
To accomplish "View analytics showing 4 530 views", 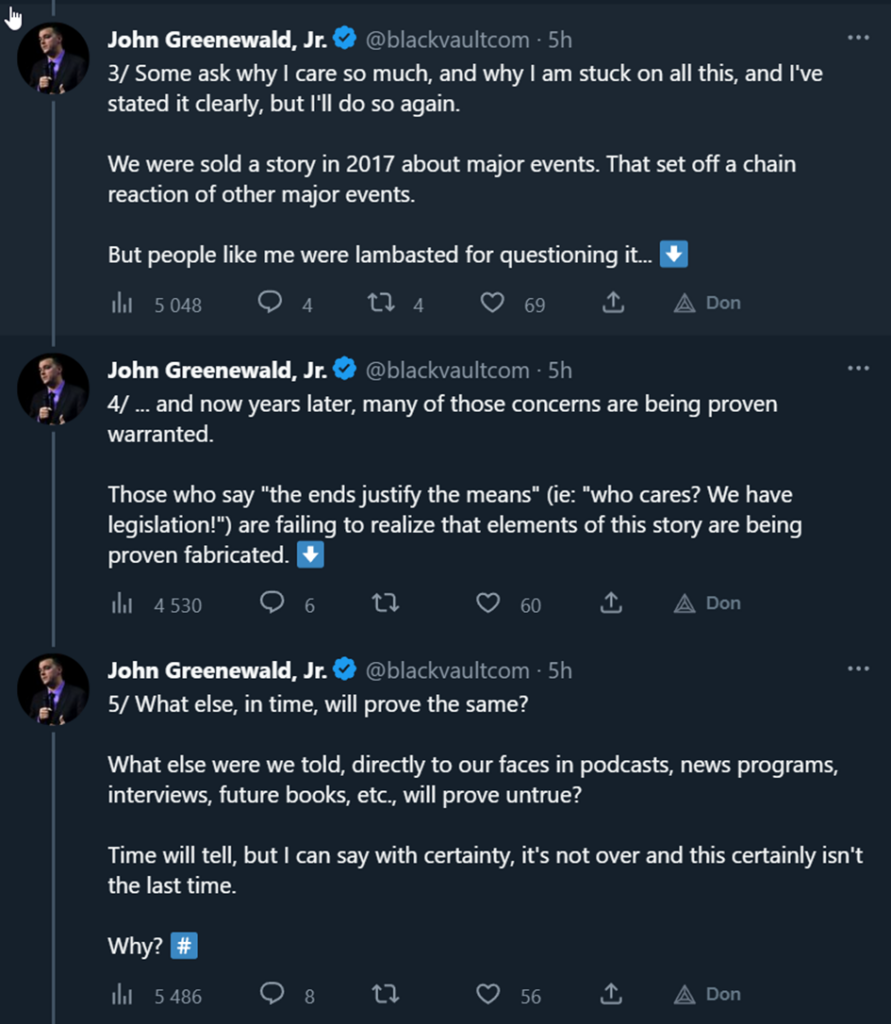I will (x=156, y=604).
